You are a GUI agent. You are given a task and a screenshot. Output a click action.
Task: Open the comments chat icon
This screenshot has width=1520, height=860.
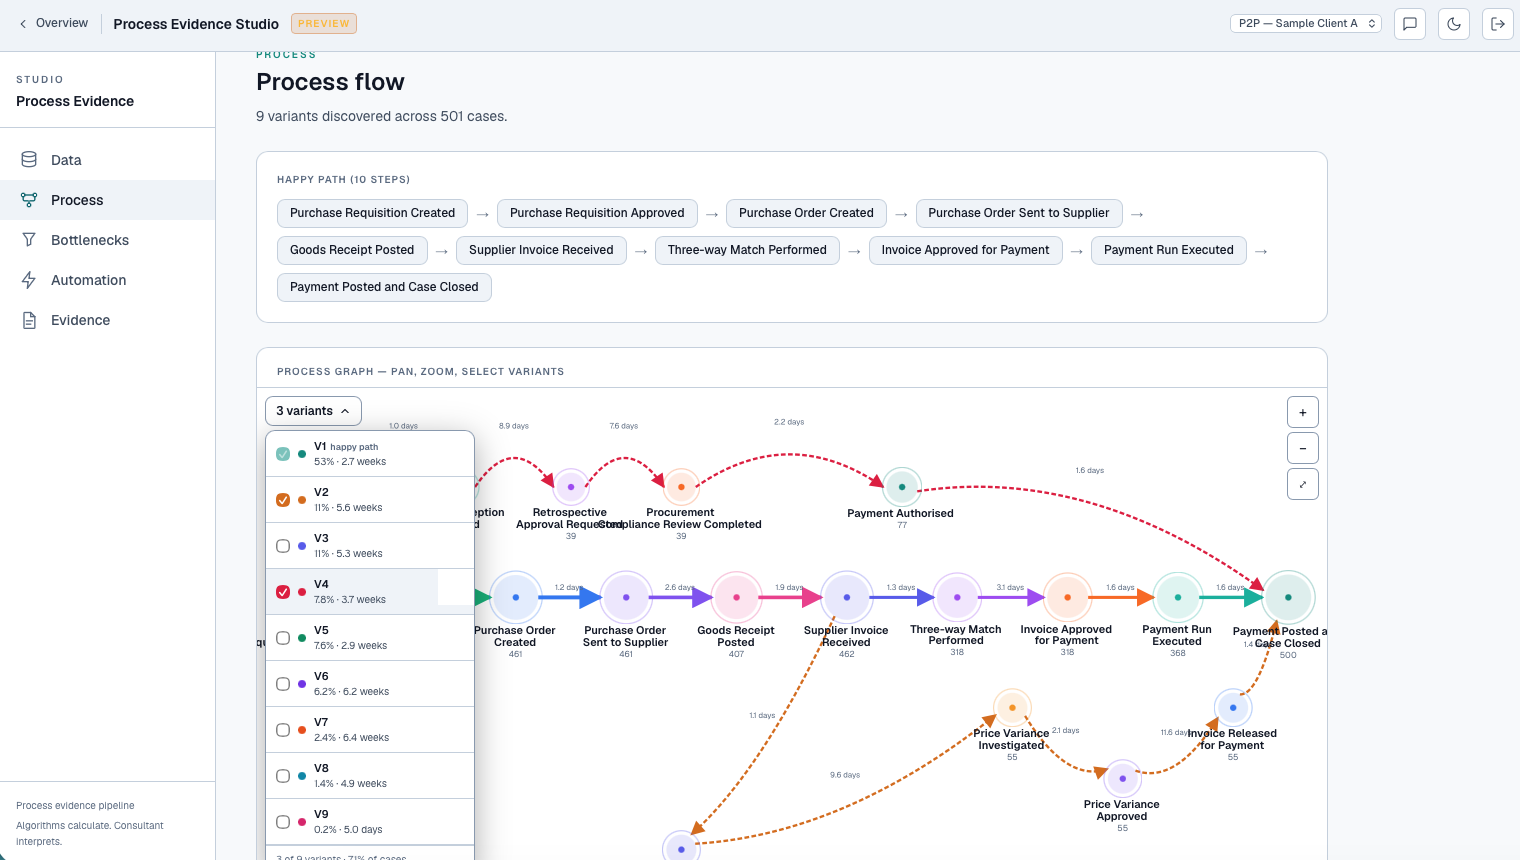[x=1410, y=24]
